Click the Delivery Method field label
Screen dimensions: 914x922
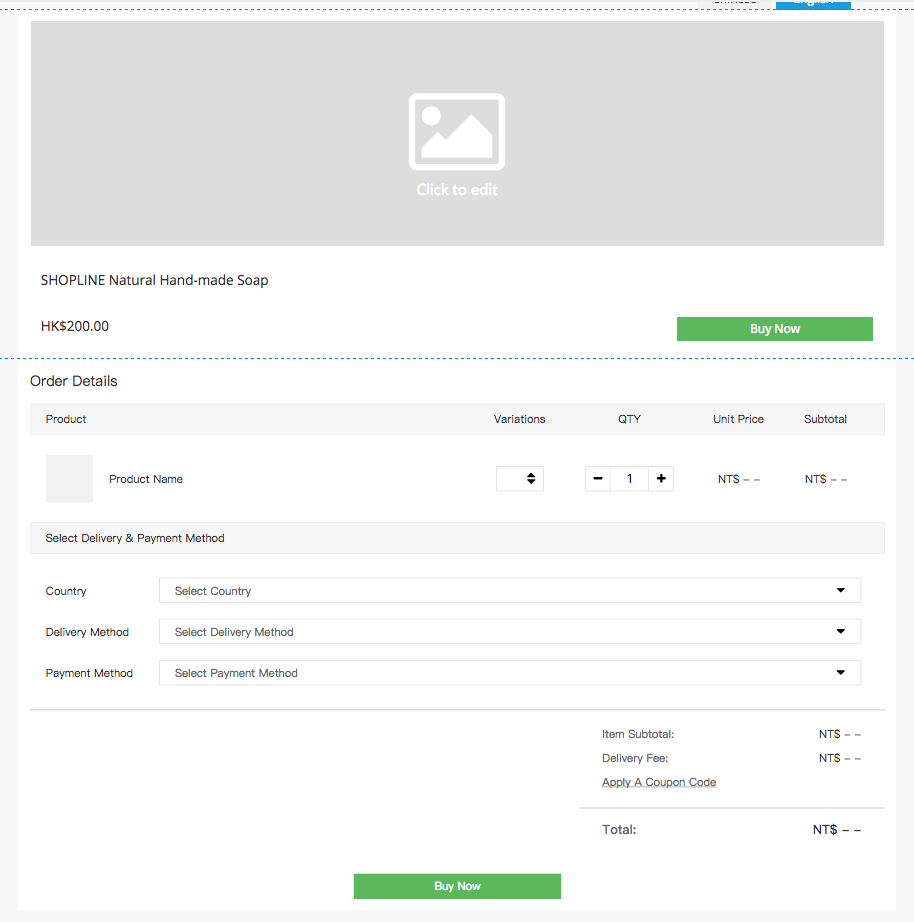pyautogui.click(x=87, y=632)
